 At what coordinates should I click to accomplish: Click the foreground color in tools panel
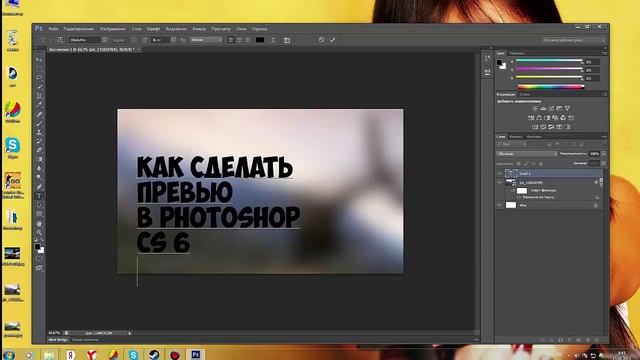tap(37, 247)
